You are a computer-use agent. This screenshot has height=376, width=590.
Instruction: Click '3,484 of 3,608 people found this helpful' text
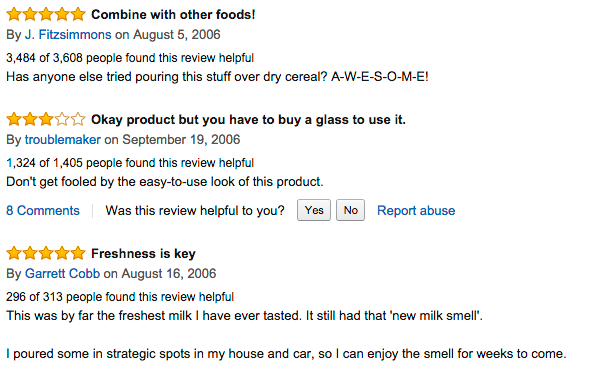pyautogui.click(x=130, y=58)
